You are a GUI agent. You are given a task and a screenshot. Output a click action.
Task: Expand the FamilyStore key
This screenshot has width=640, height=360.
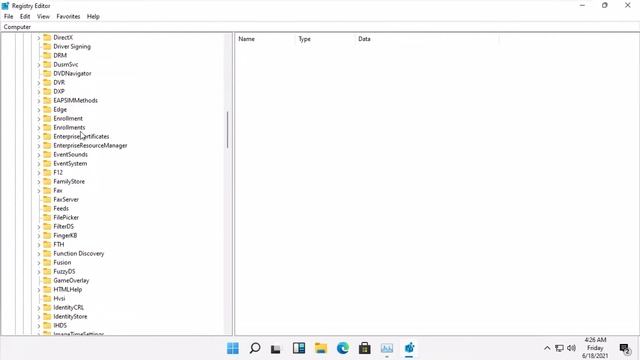[x=39, y=181]
